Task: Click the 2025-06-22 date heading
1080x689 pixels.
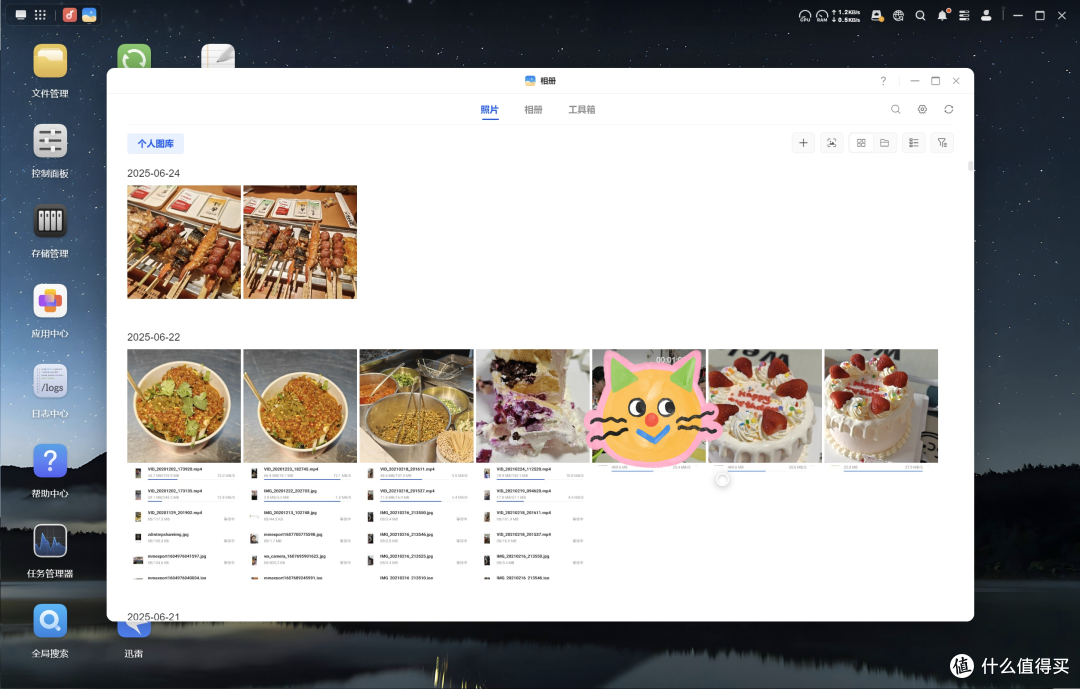Action: [x=154, y=337]
